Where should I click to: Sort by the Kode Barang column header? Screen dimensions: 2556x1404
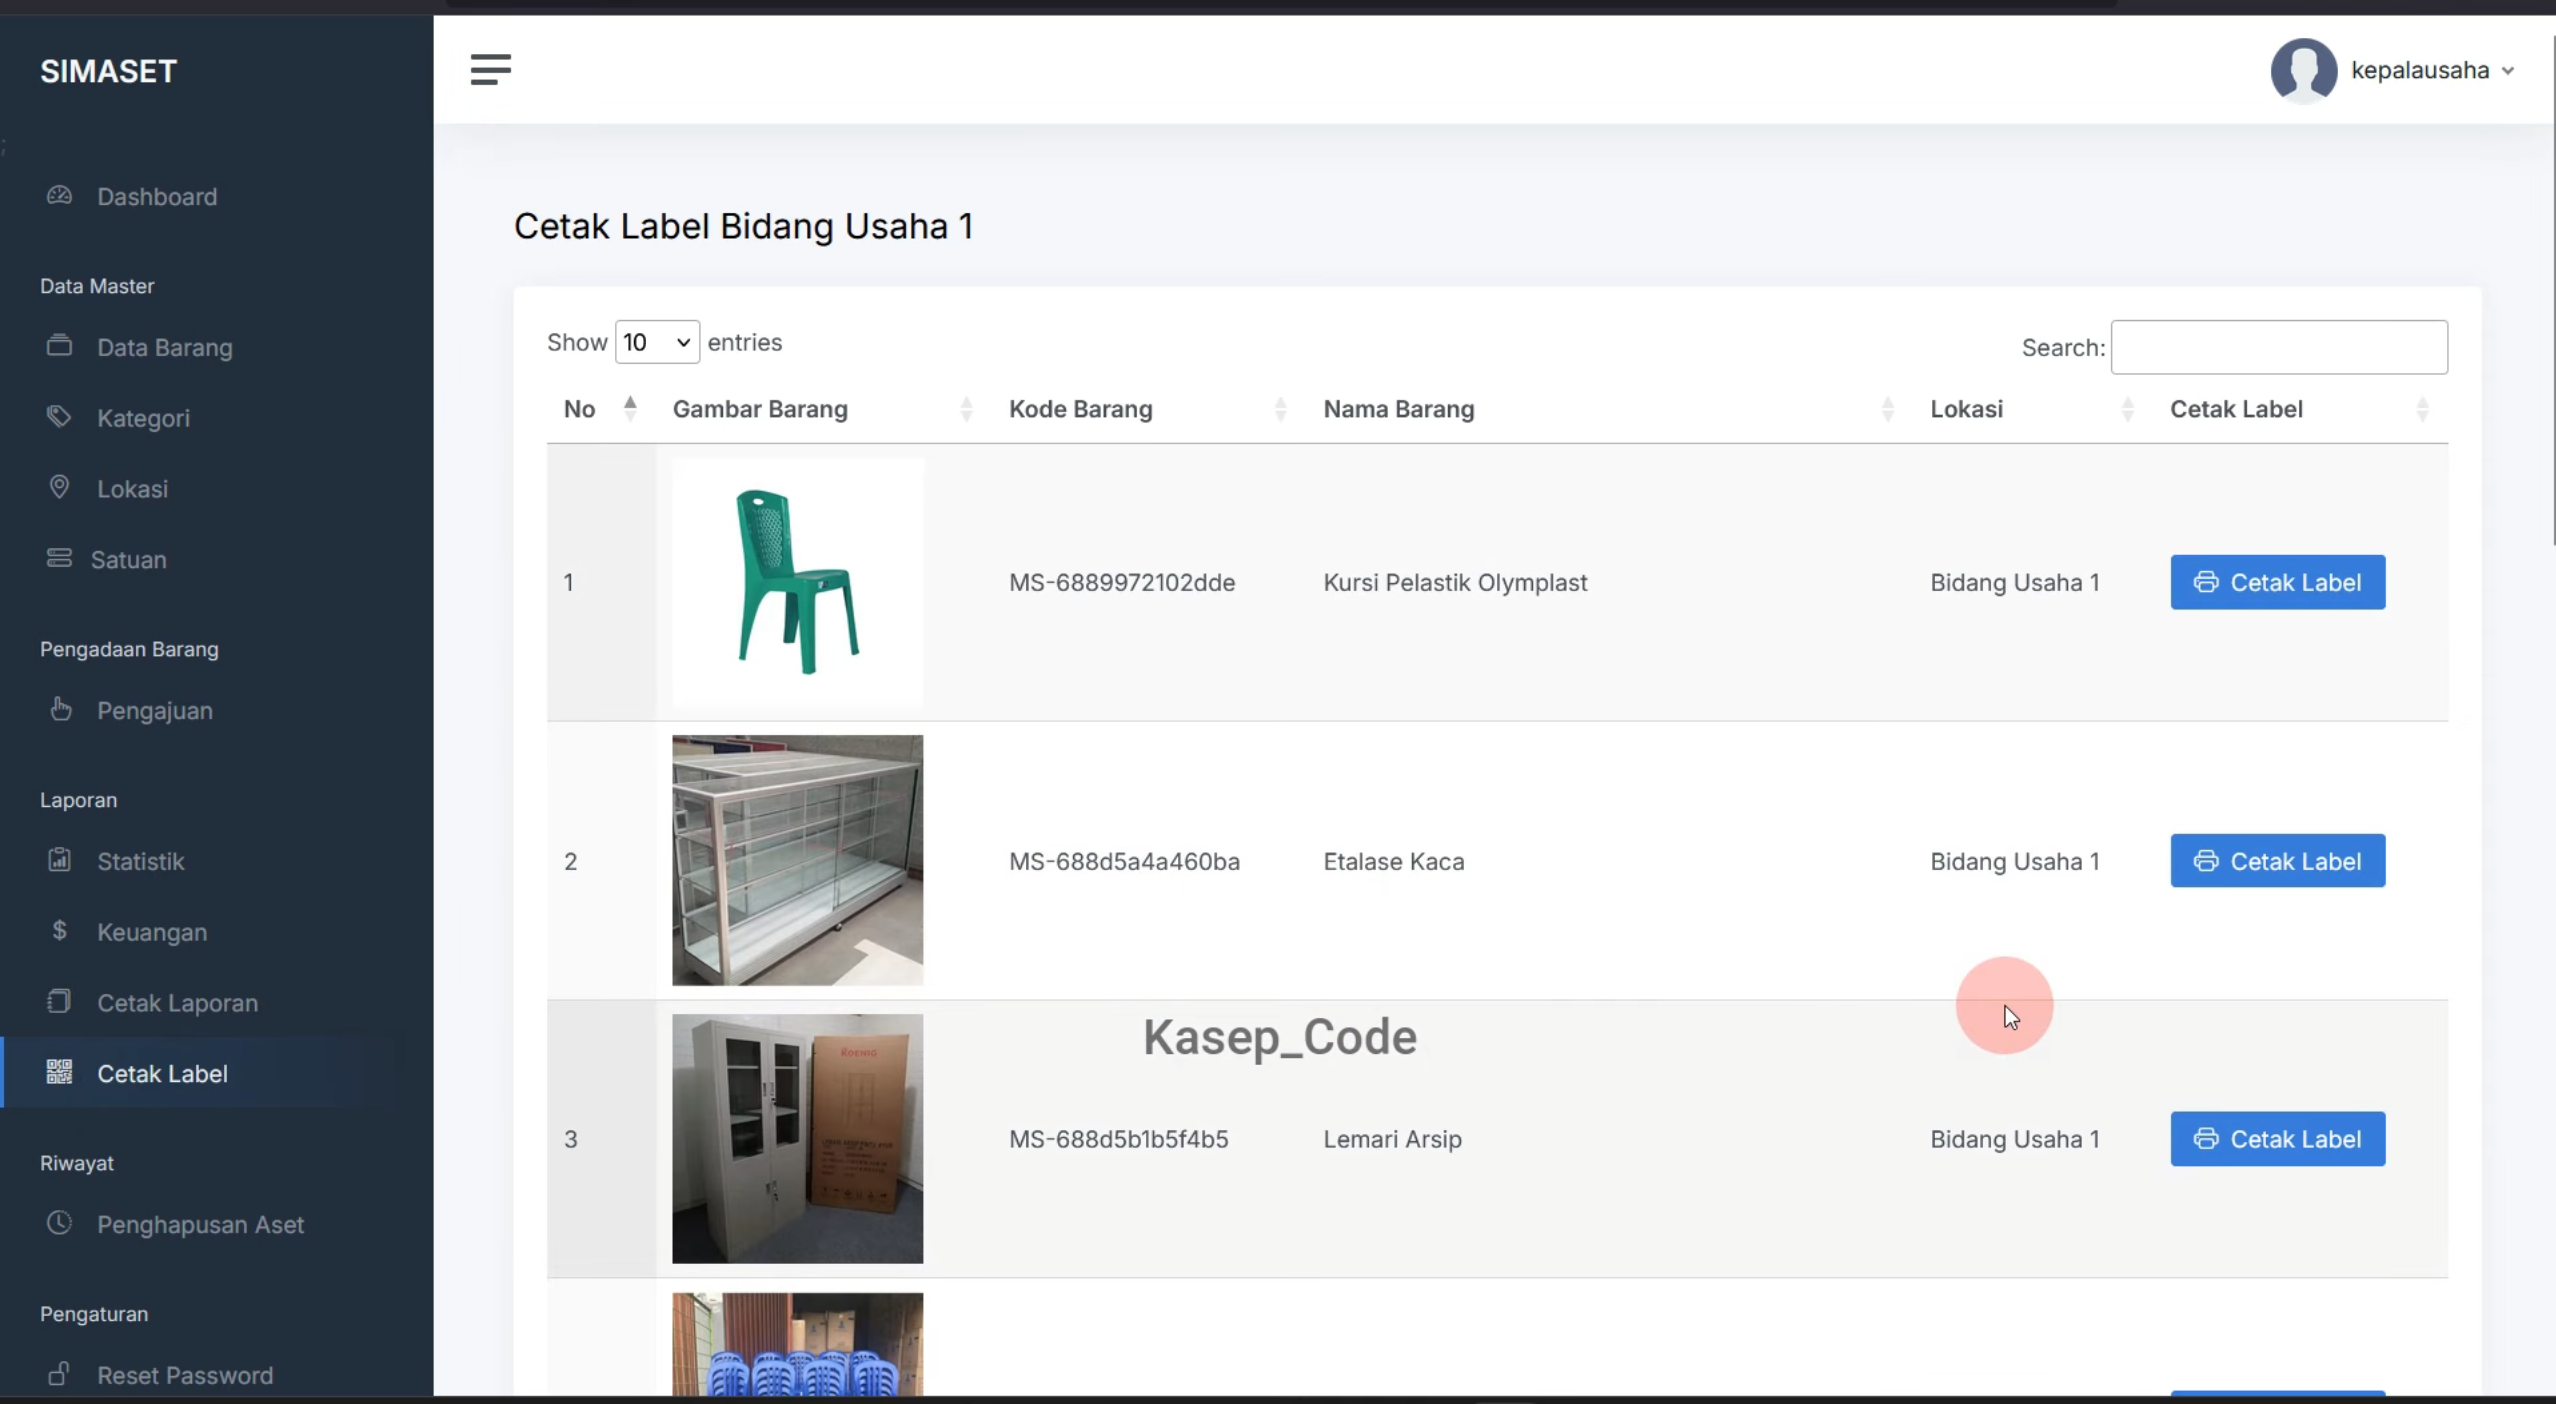pyautogui.click(x=1148, y=409)
